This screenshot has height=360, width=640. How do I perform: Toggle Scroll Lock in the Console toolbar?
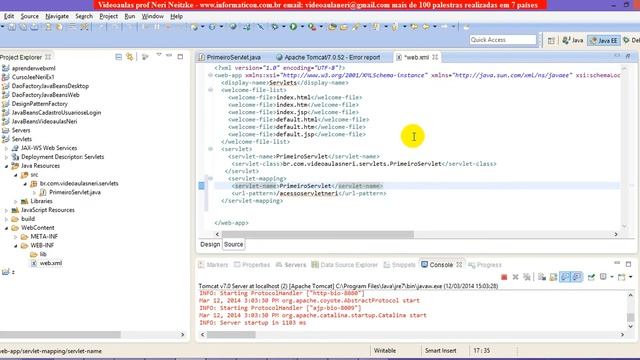553,277
